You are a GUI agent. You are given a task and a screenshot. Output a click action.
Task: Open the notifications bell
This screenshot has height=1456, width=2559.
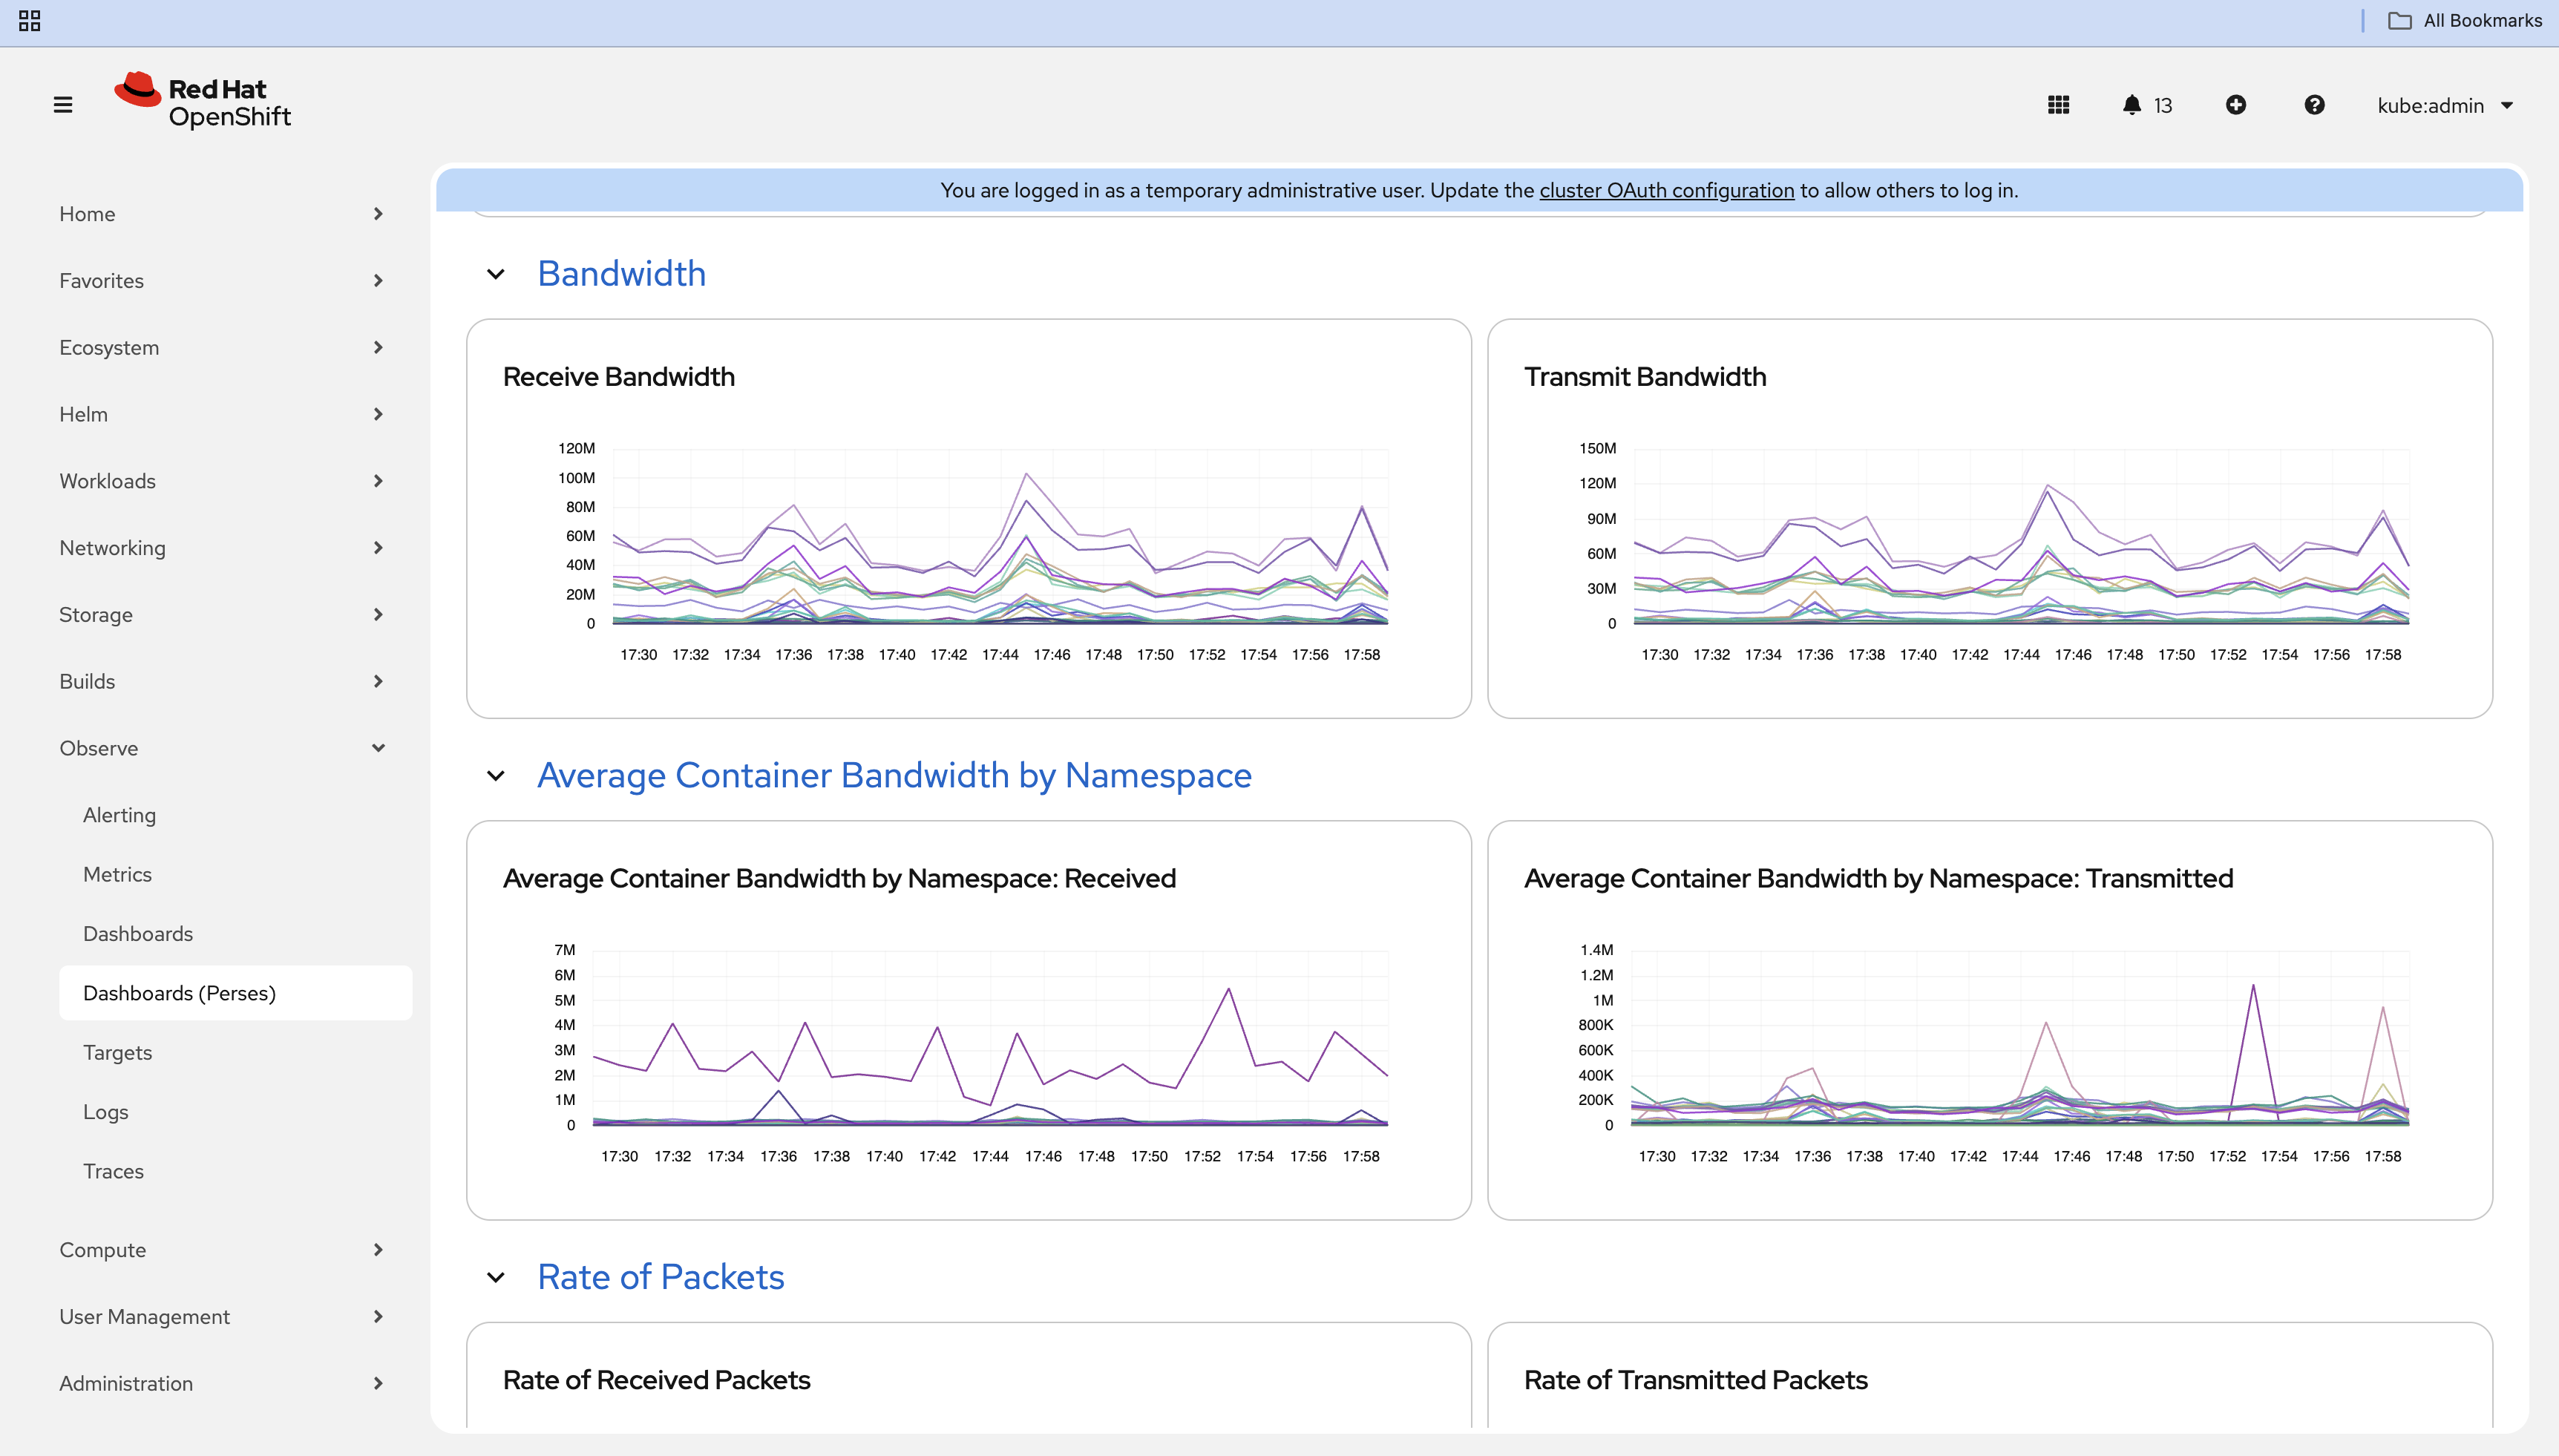(x=2132, y=105)
